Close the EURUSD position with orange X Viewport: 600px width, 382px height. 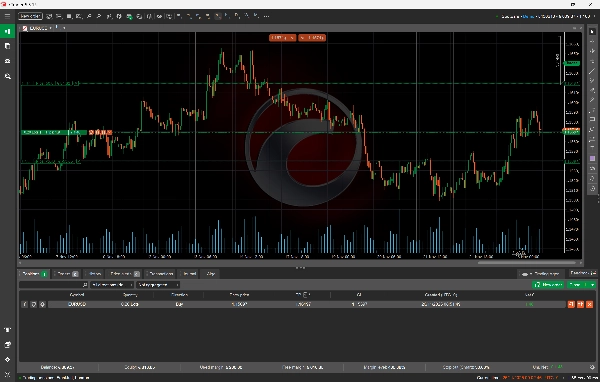point(590,304)
